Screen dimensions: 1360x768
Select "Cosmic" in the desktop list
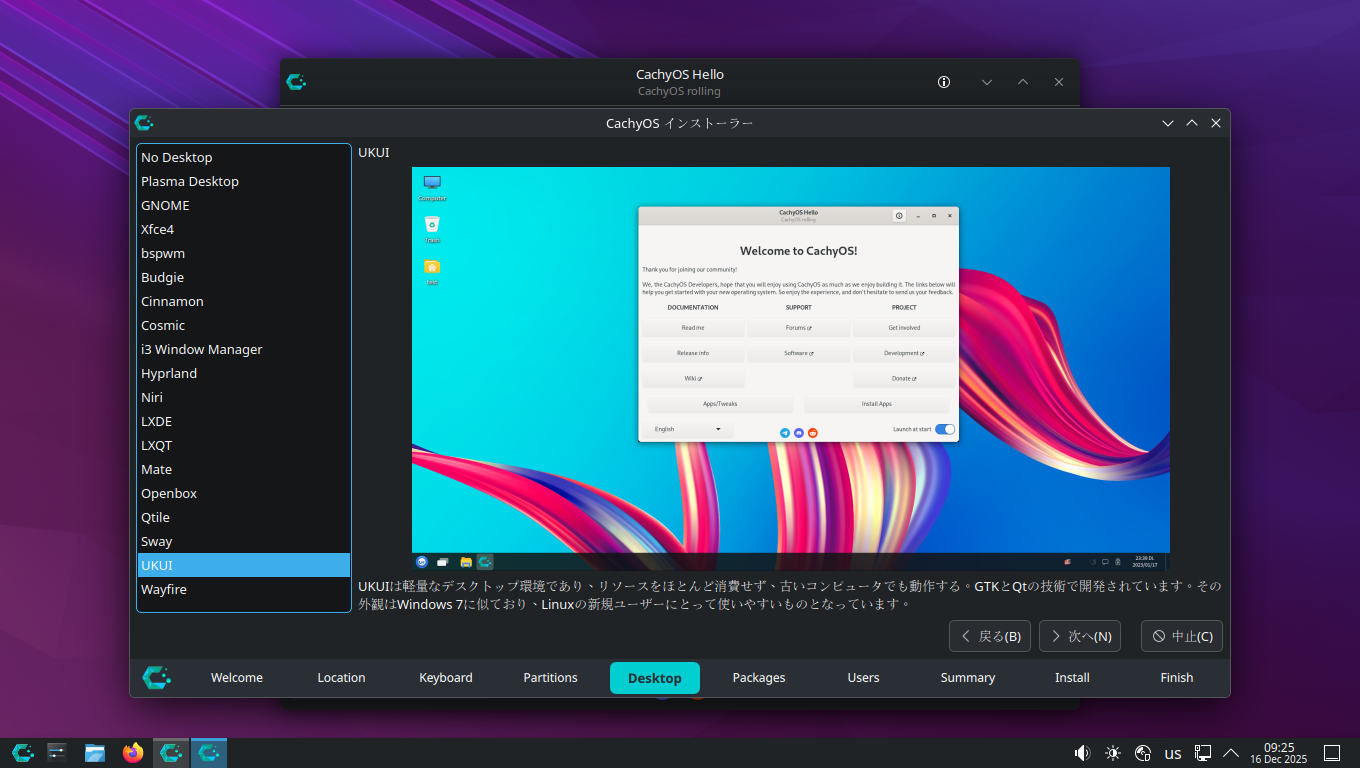(x=244, y=325)
